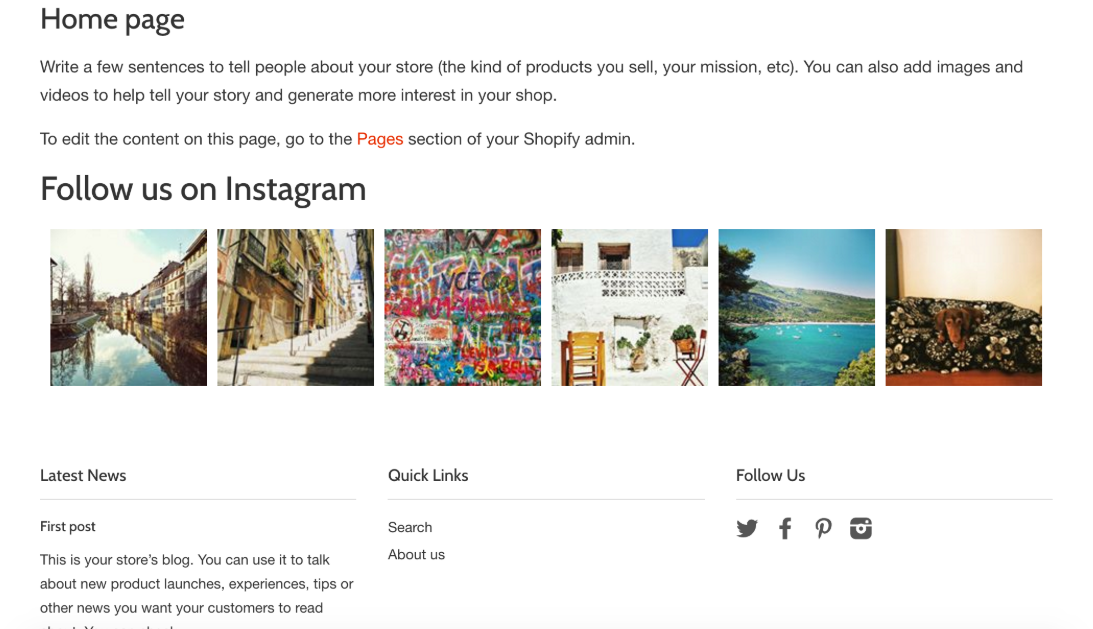1093x629 pixels.
Task: Click the Home page heading
Action: click(x=112, y=20)
